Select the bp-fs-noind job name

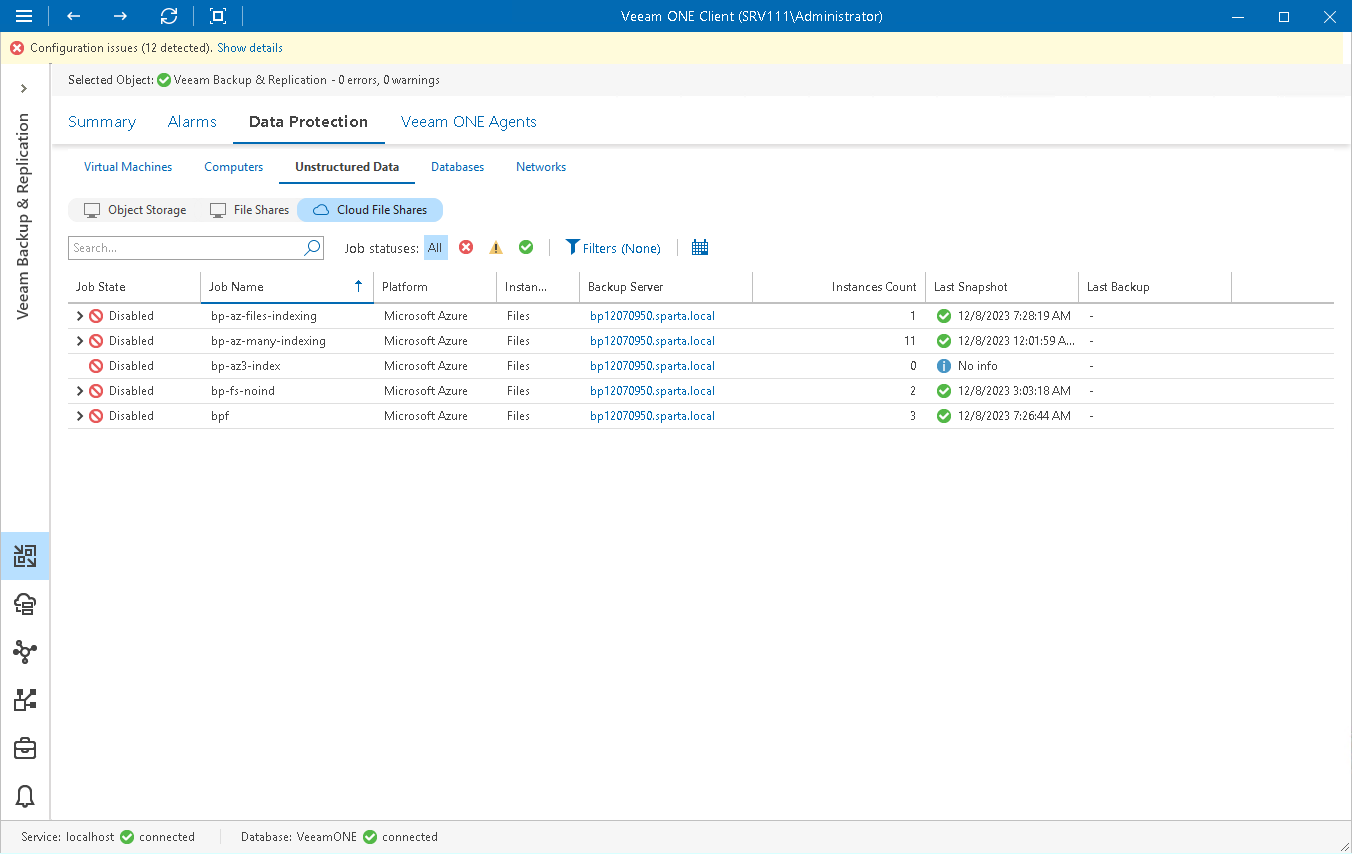[x=243, y=391]
